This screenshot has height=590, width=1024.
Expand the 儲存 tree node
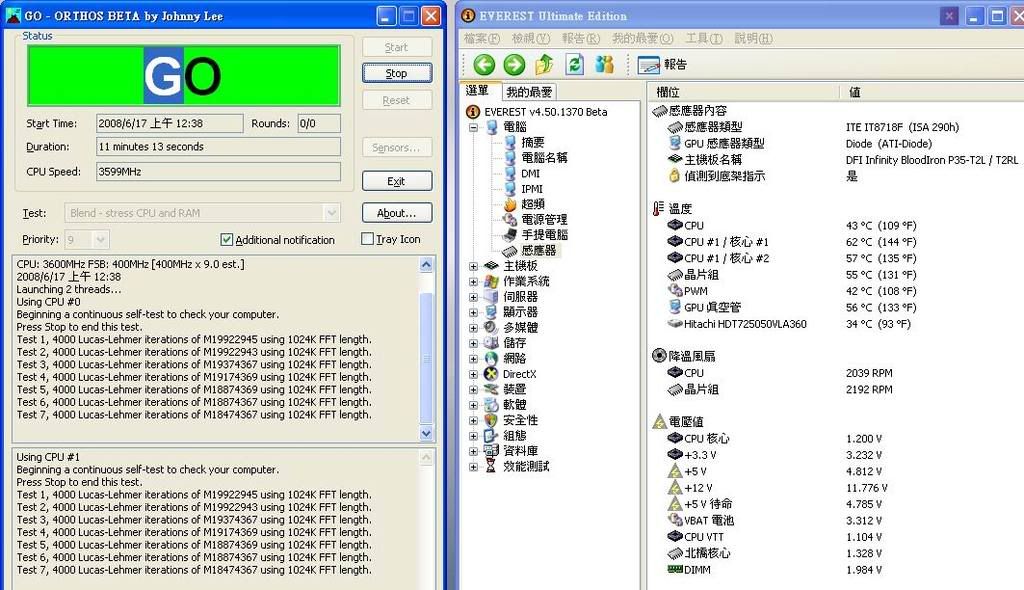click(473, 343)
